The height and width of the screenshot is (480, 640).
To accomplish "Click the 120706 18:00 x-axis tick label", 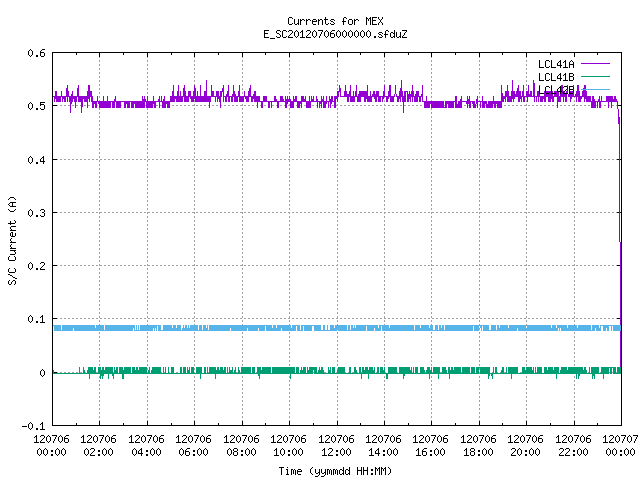I will click(x=478, y=445).
